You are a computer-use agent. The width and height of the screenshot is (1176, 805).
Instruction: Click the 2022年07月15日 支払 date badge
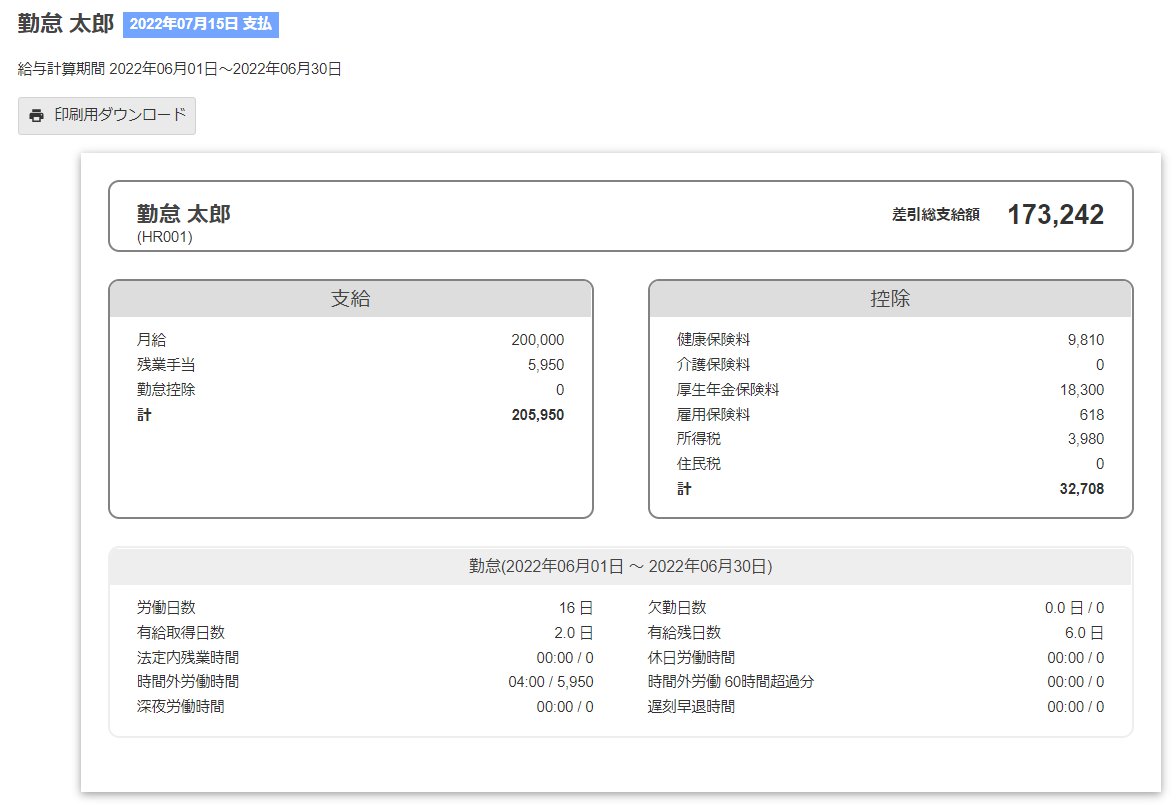point(201,24)
